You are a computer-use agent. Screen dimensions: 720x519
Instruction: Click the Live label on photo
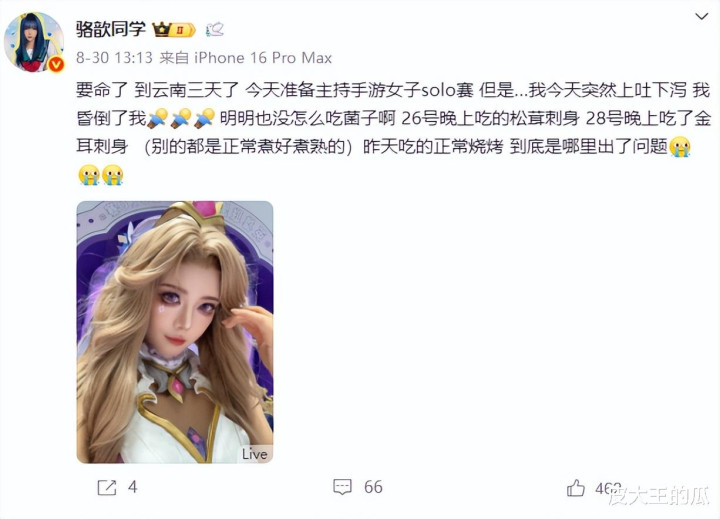[254, 454]
